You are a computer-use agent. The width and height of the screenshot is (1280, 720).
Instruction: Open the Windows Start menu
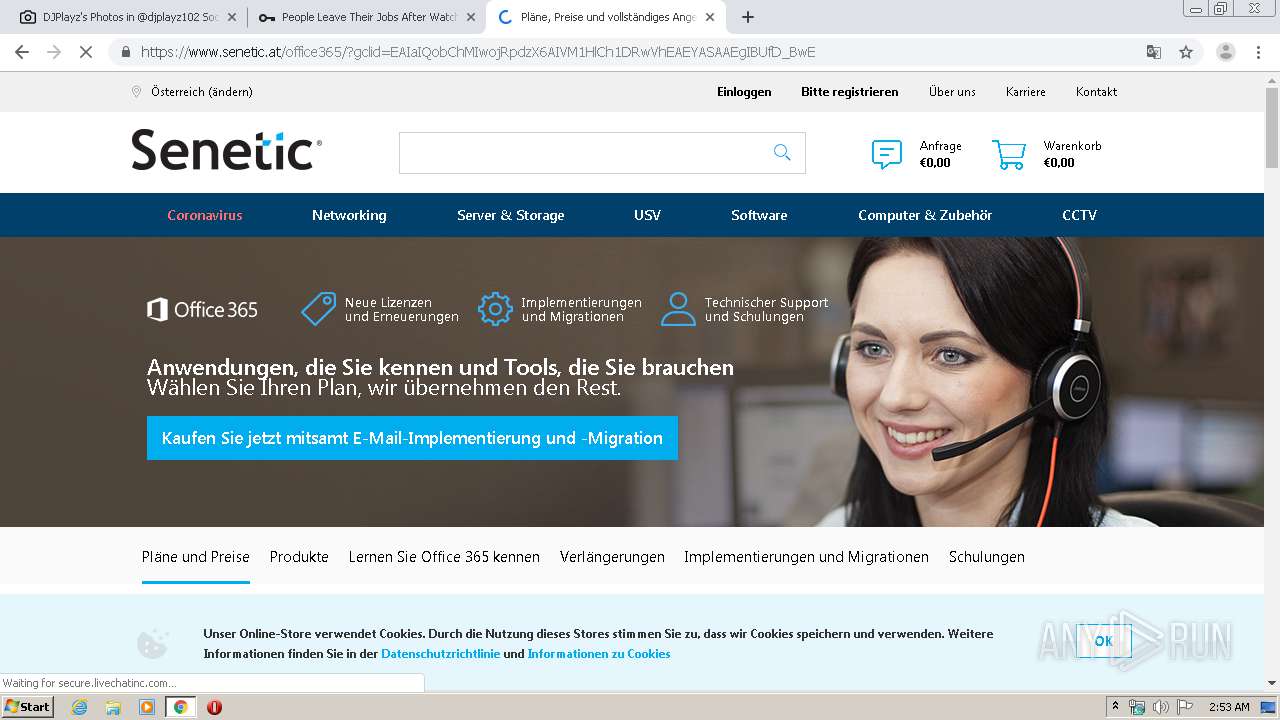click(x=27, y=707)
